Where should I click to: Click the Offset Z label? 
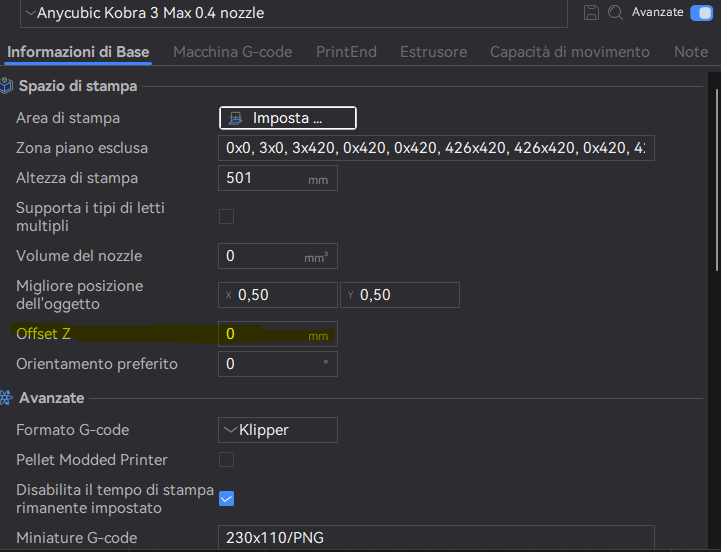coord(43,334)
